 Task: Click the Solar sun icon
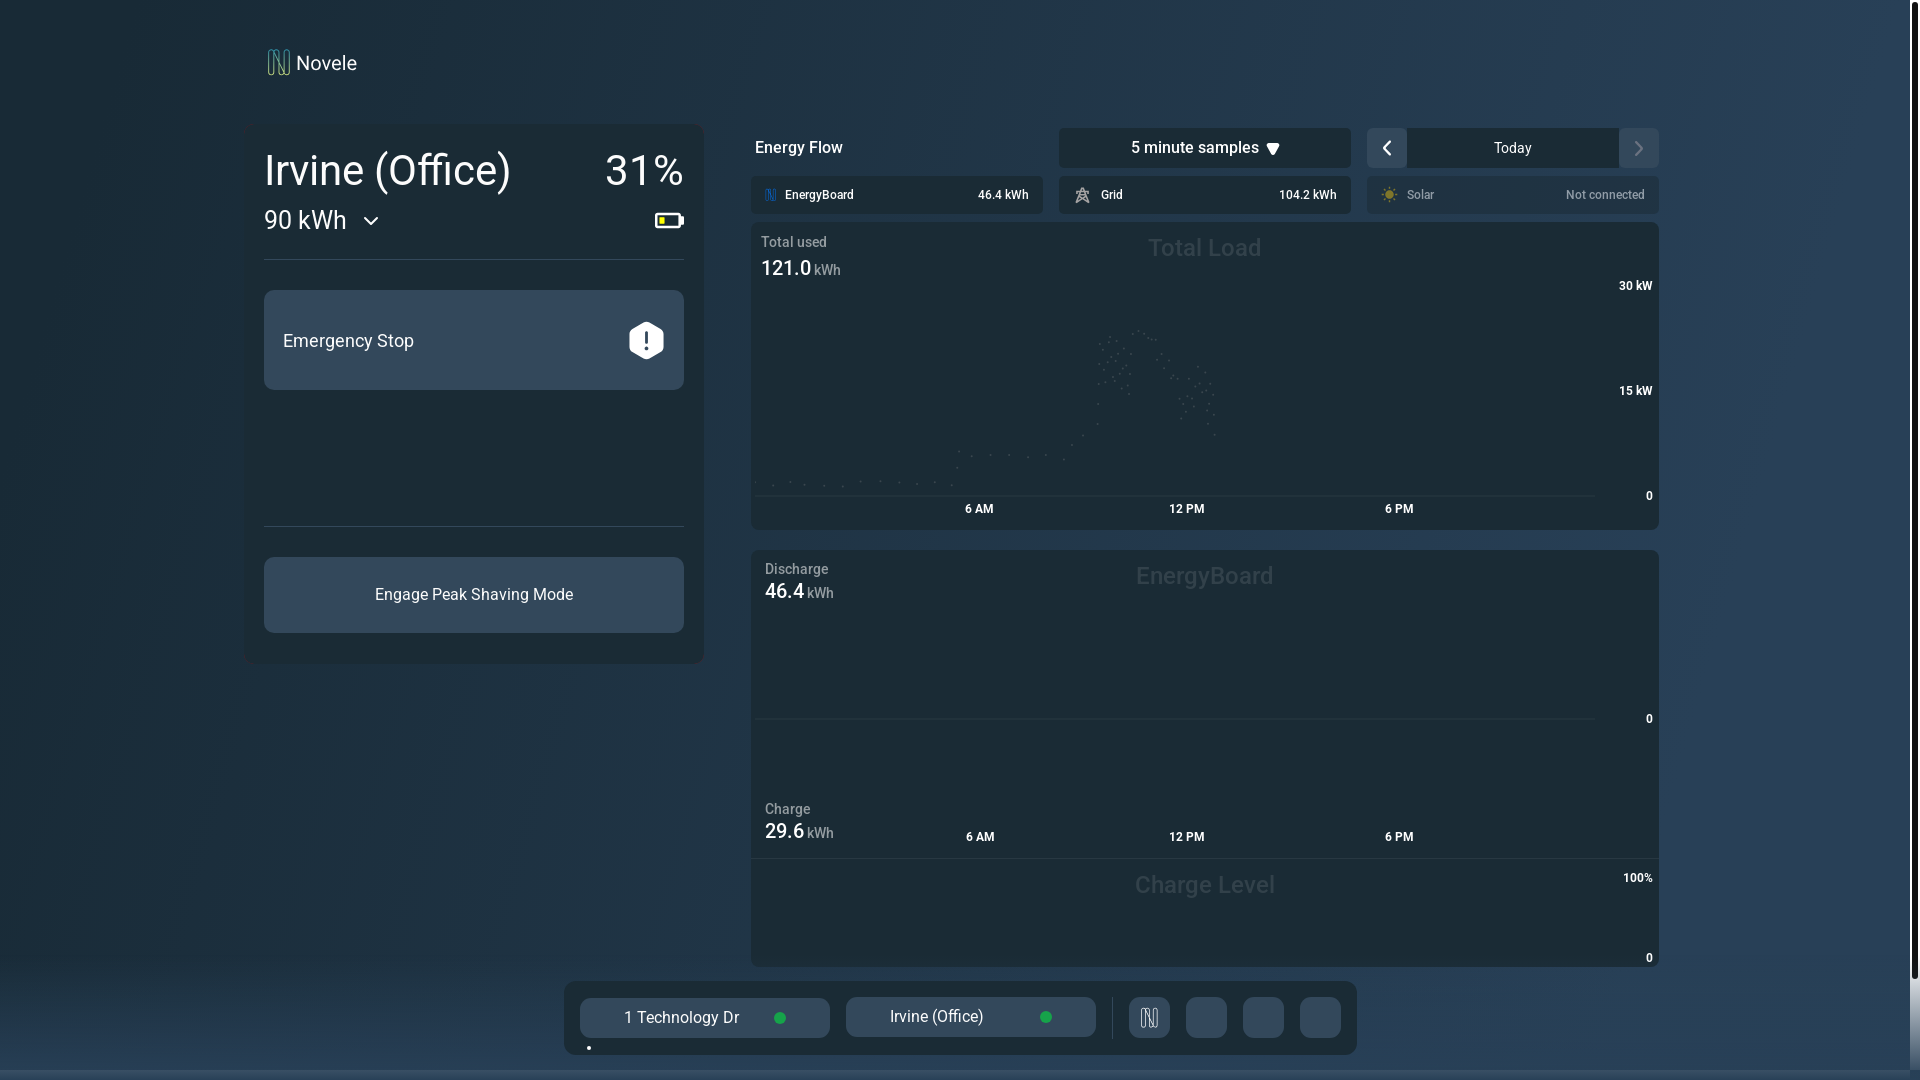point(1389,195)
